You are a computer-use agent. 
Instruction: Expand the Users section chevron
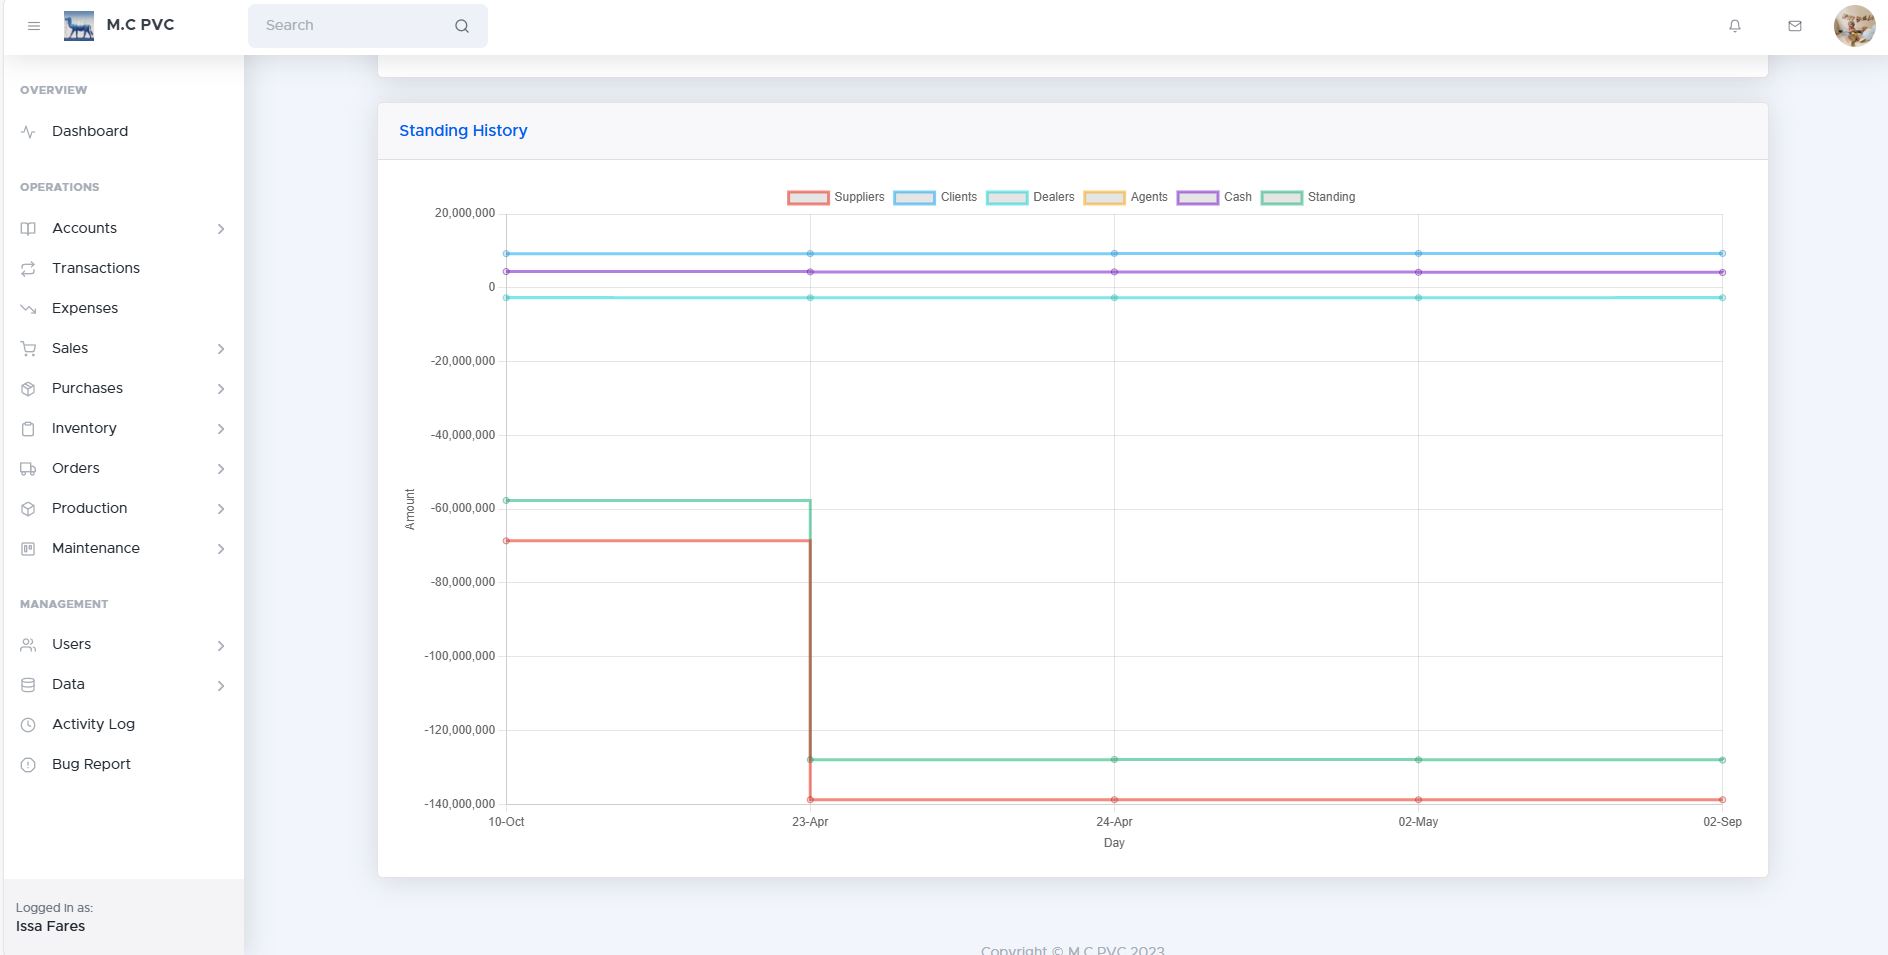click(x=221, y=646)
